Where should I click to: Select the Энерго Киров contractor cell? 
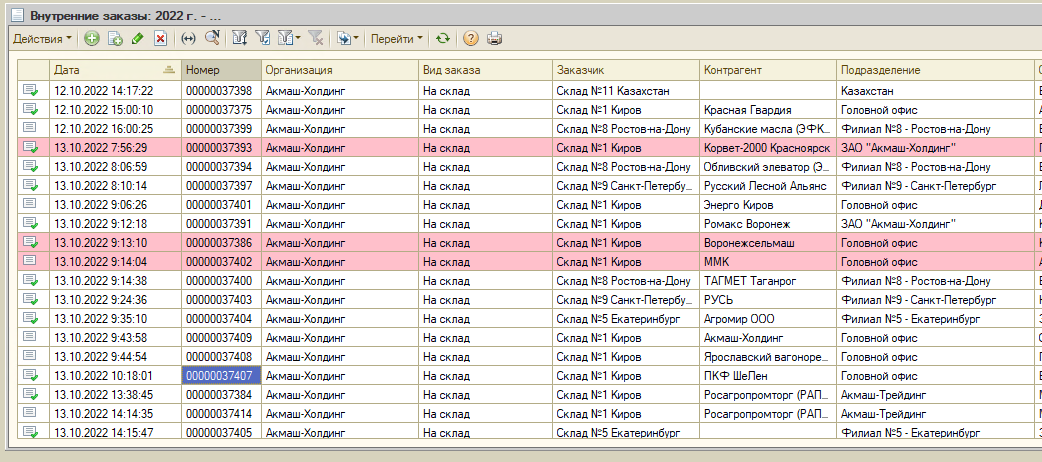(x=768, y=204)
